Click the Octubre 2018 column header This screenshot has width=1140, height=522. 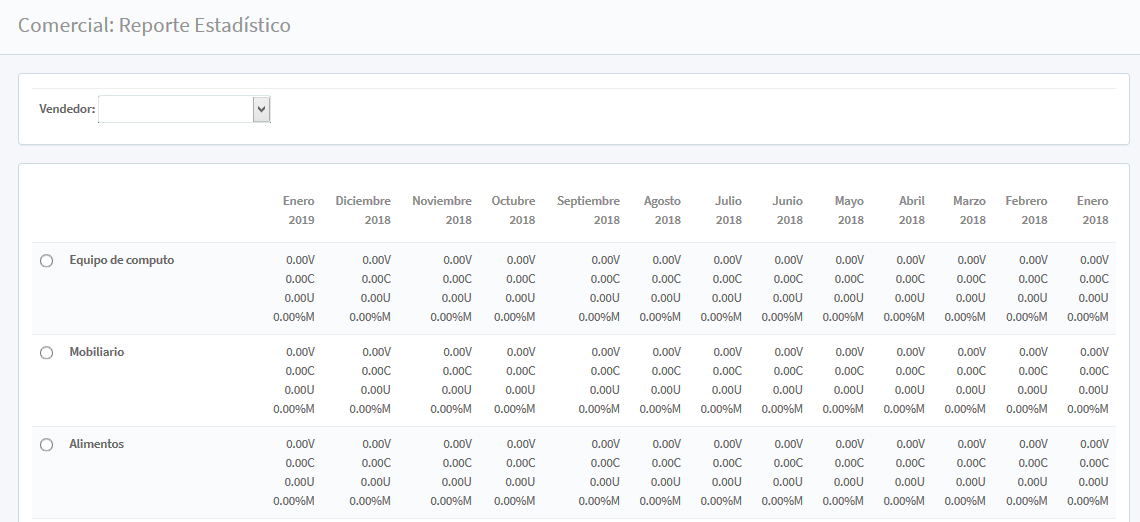pos(513,210)
